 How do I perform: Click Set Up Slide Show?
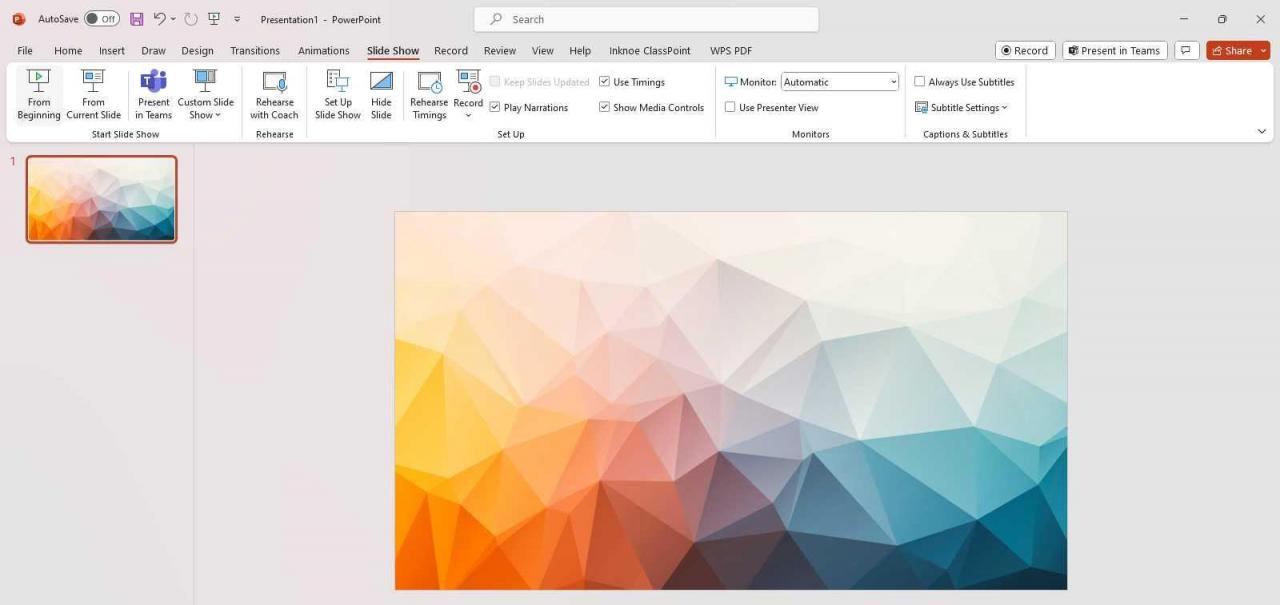click(337, 92)
